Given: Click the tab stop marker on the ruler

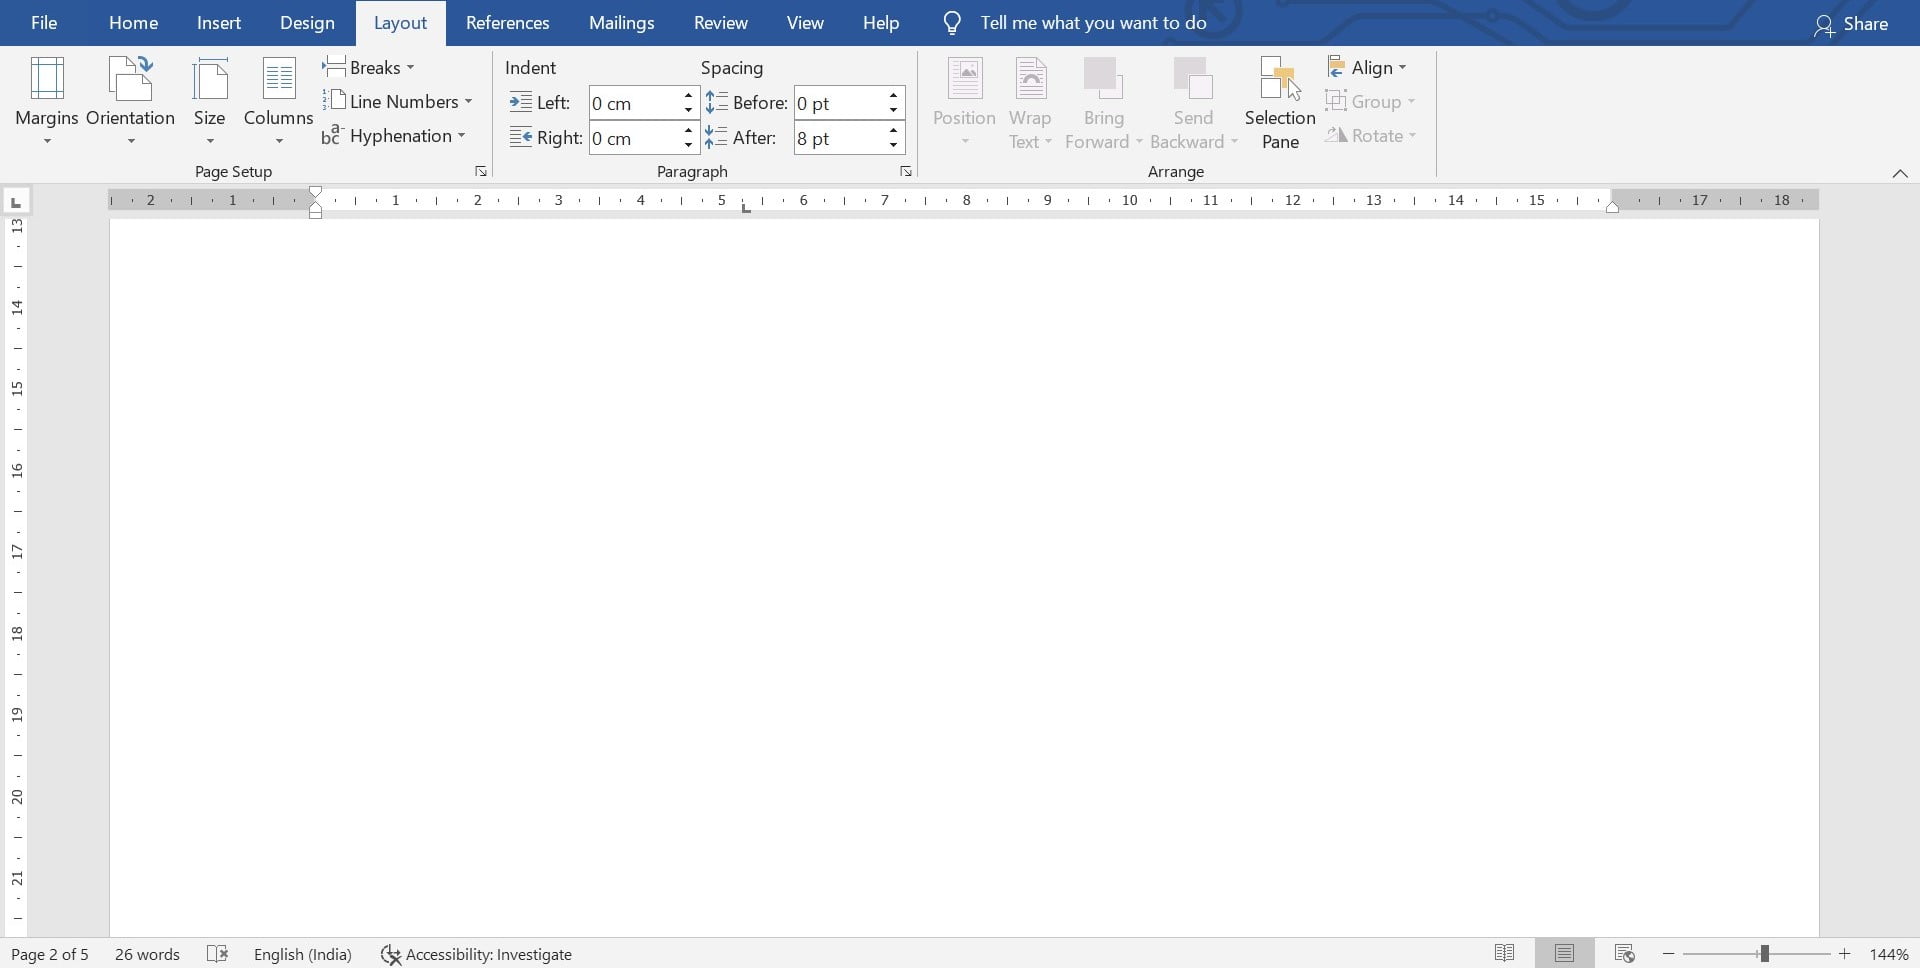Looking at the screenshot, I should 745,208.
